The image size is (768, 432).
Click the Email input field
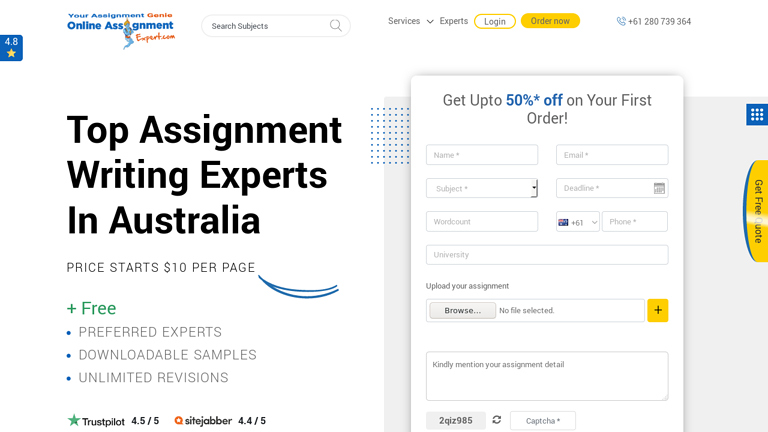(x=612, y=155)
